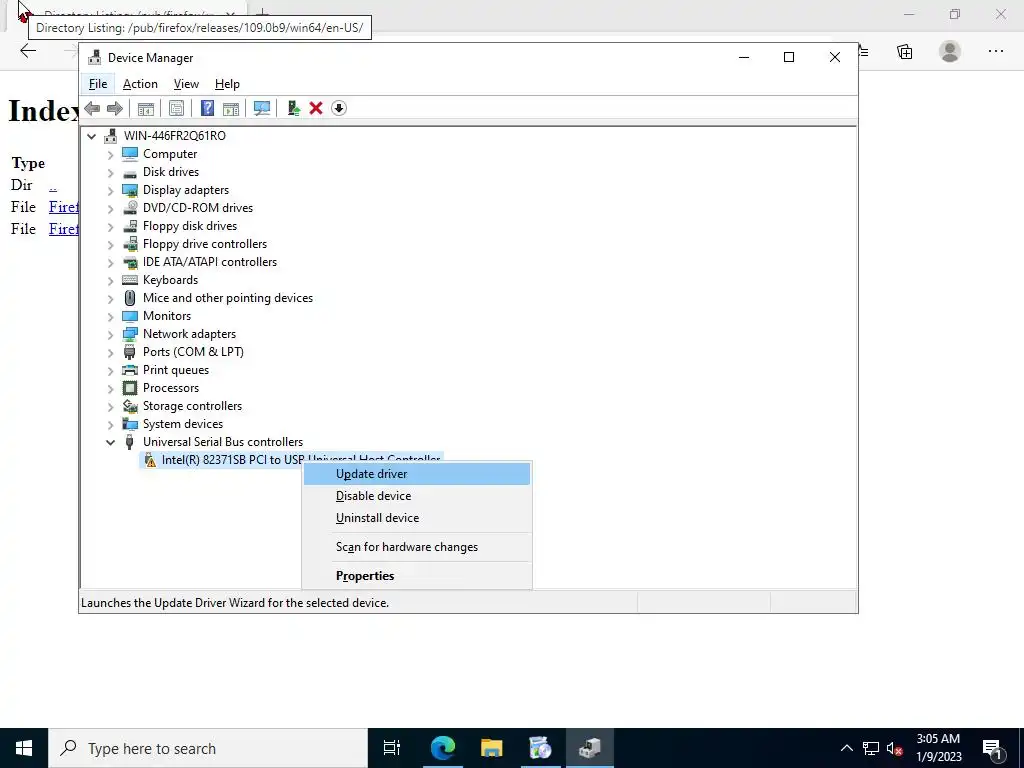1024x768 pixels.
Task: Click the Computer category icon
Action: tap(130, 154)
